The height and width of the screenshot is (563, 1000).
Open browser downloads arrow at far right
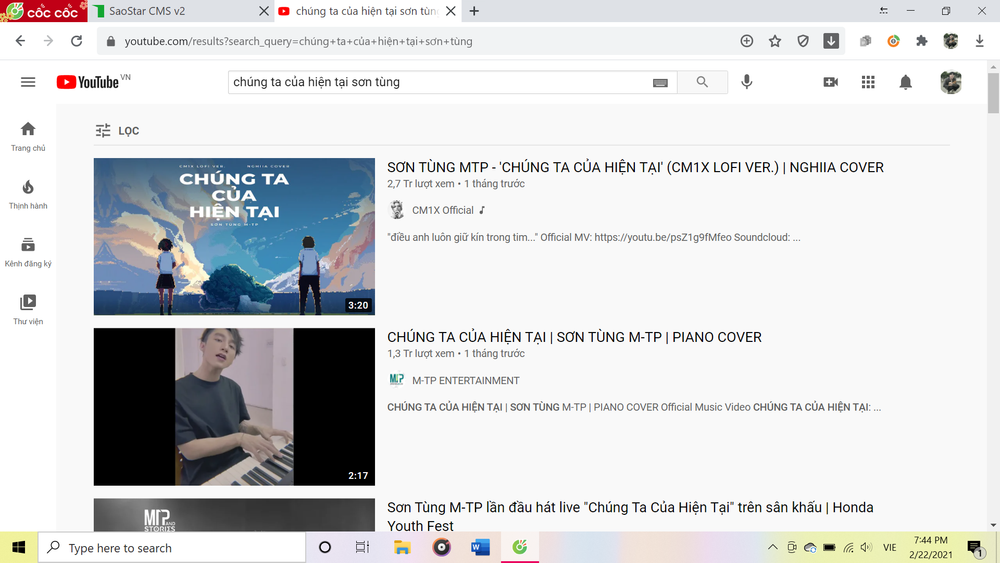coord(980,41)
